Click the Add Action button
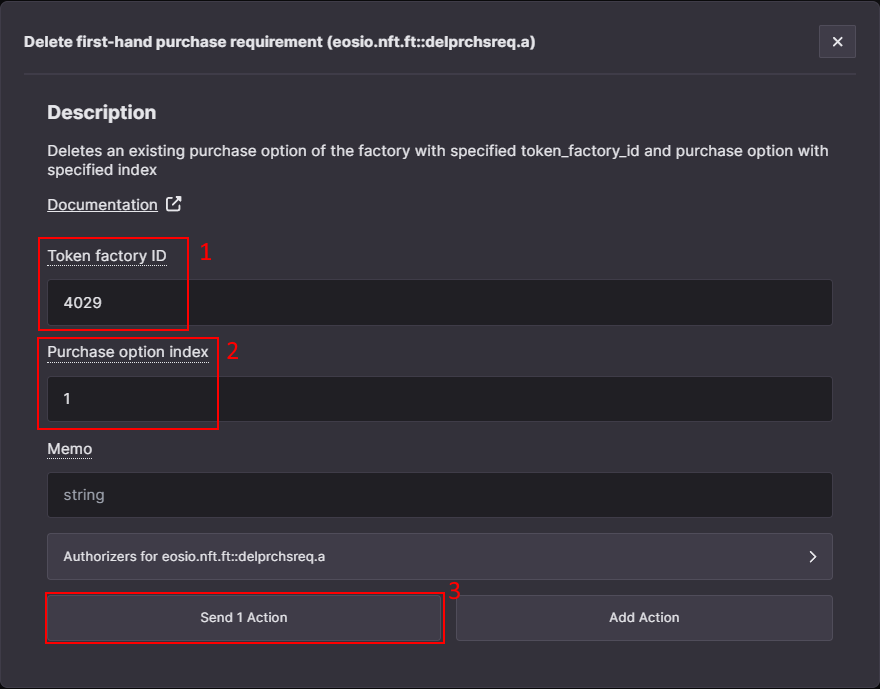Image resolution: width=880 pixels, height=689 pixels. (x=644, y=617)
